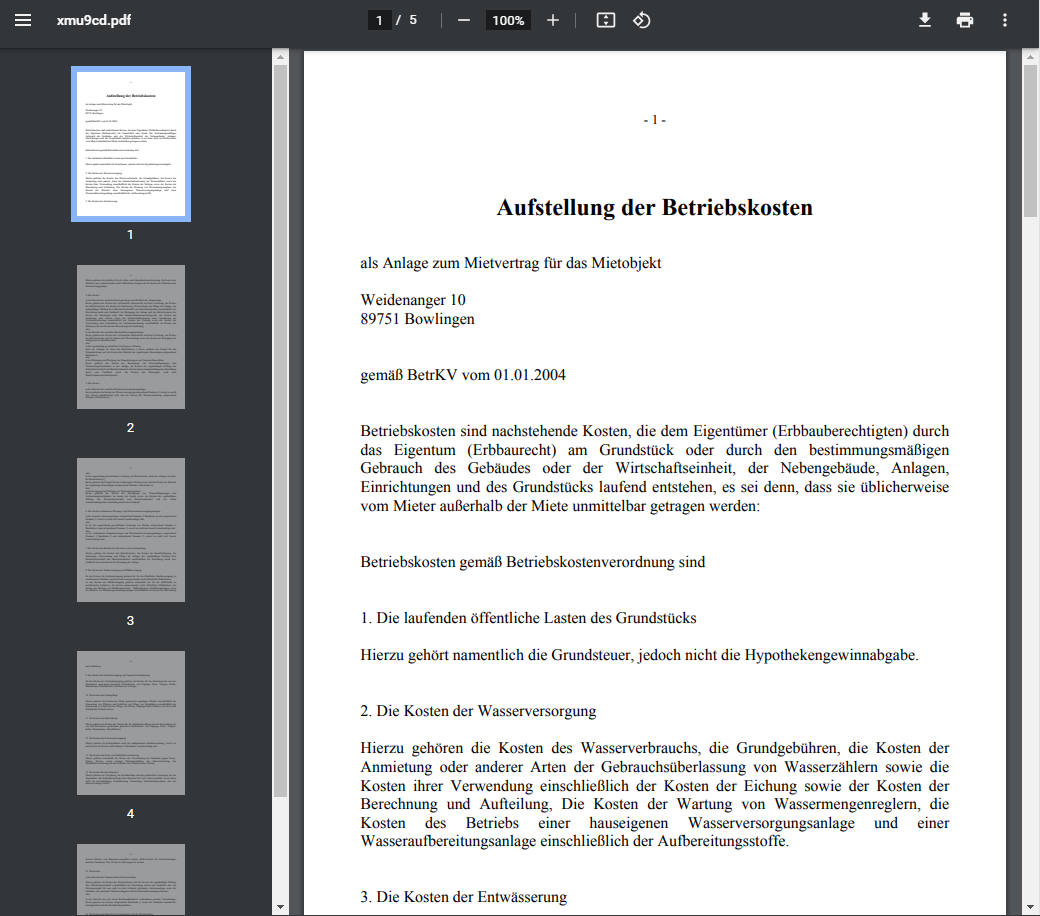
Task: Go to page 4 thumbnail
Action: (131, 723)
